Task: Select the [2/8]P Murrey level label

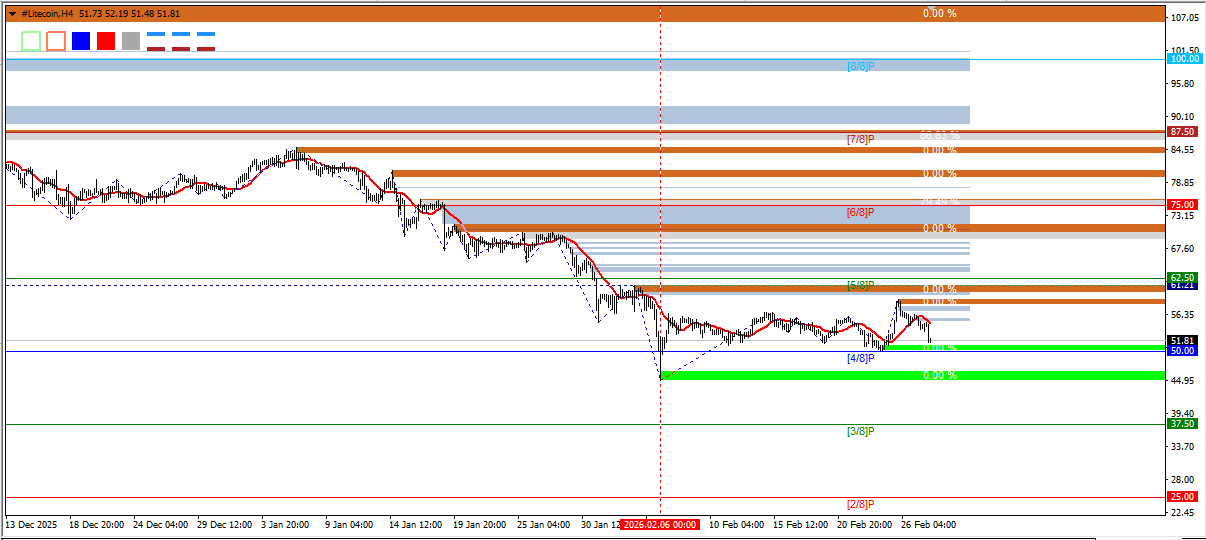Action: [x=861, y=504]
